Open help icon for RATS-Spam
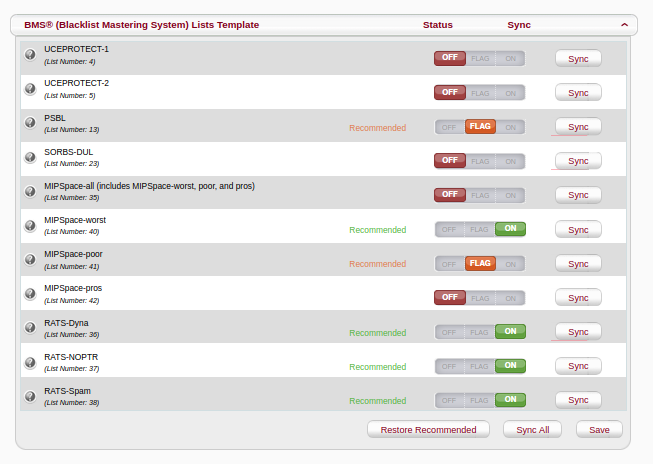This screenshot has width=653, height=464. pyautogui.click(x=30, y=396)
